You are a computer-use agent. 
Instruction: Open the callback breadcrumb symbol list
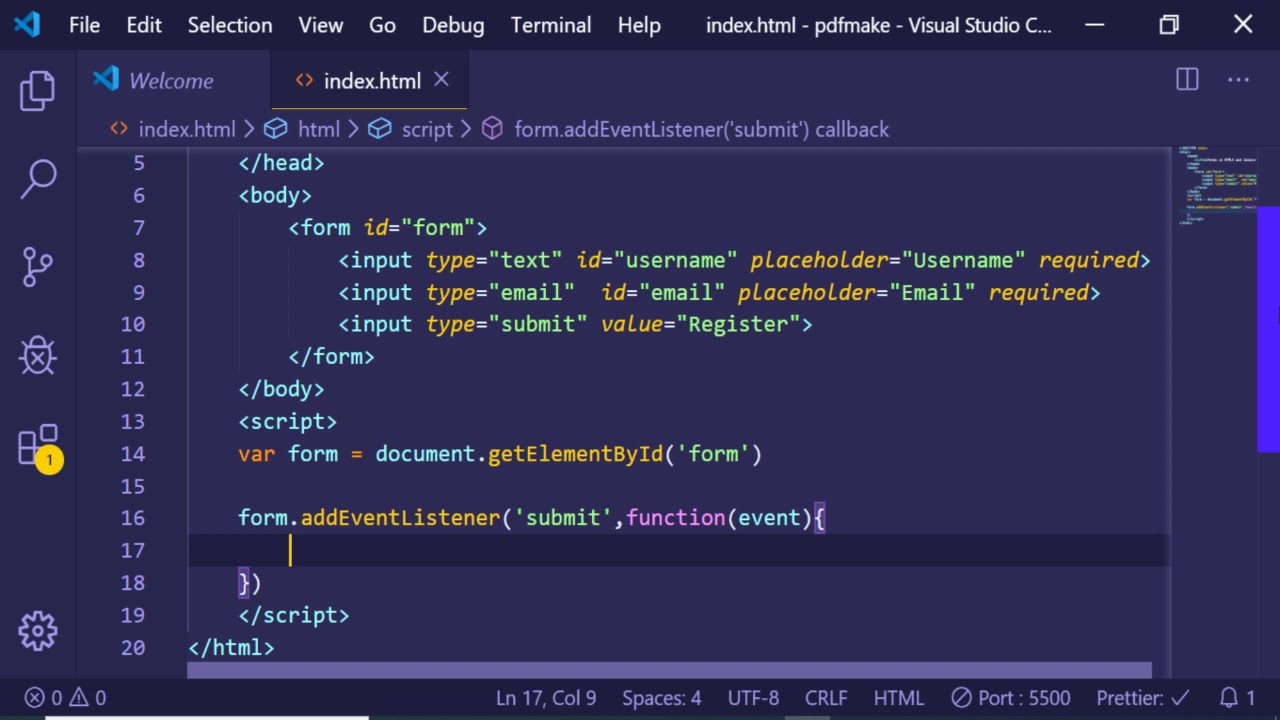coord(700,129)
